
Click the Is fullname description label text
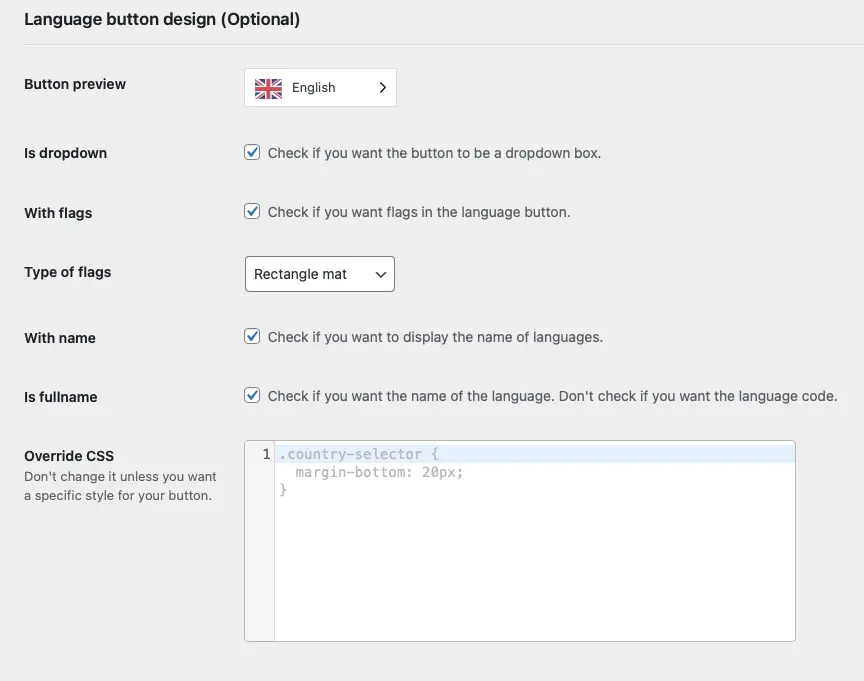click(553, 396)
